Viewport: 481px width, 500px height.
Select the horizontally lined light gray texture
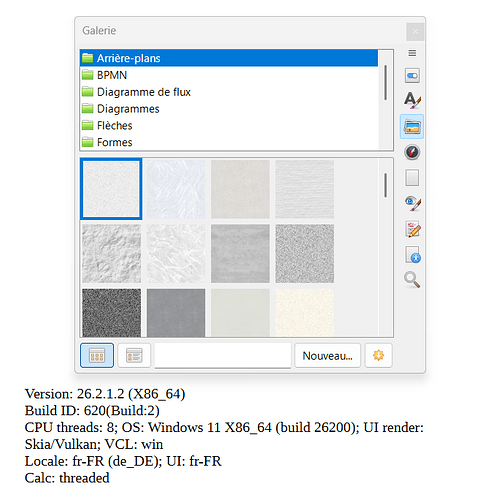[x=305, y=189]
